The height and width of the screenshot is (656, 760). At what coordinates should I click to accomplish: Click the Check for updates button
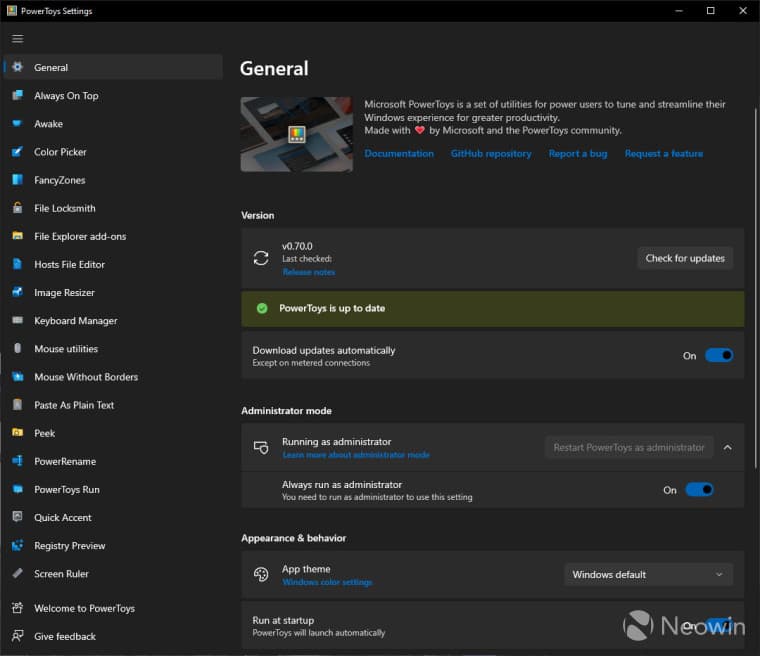pyautogui.click(x=685, y=258)
